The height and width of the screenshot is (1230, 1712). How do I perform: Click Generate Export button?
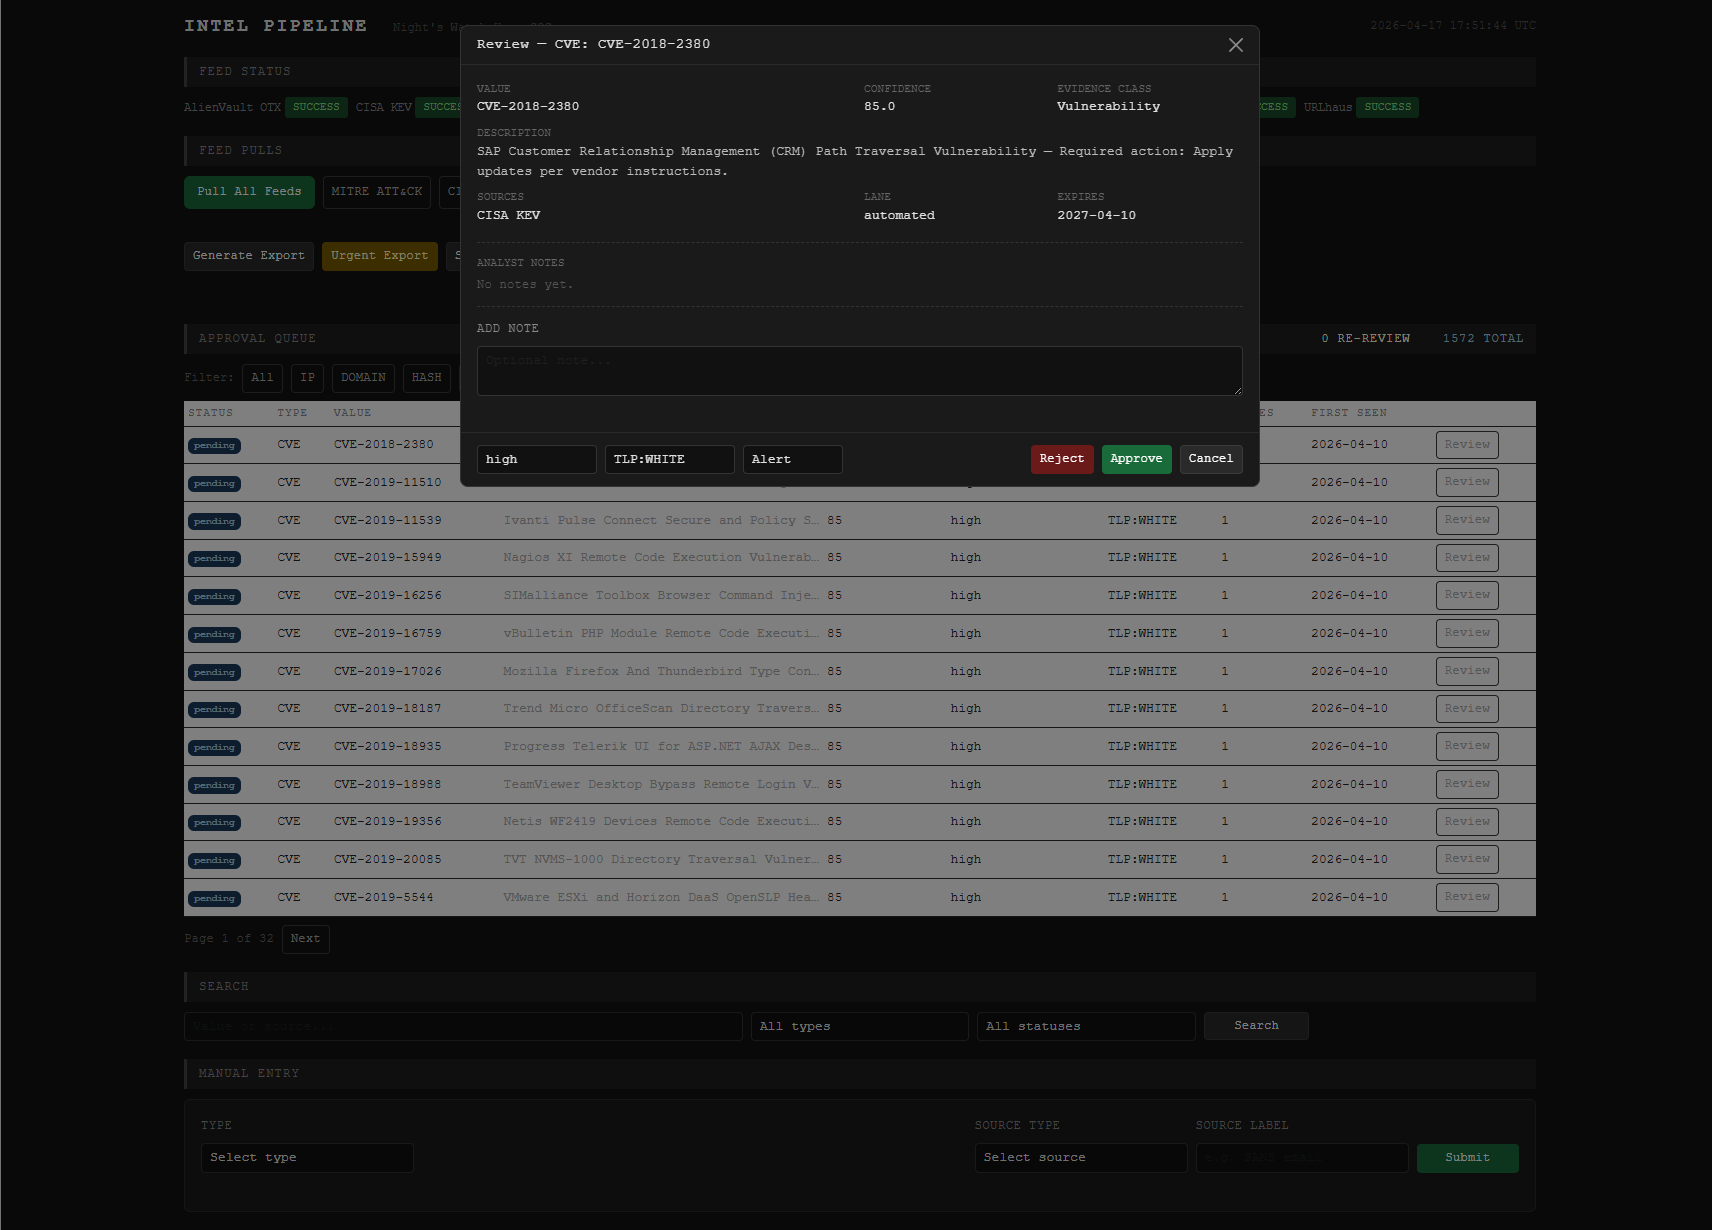[x=249, y=256]
